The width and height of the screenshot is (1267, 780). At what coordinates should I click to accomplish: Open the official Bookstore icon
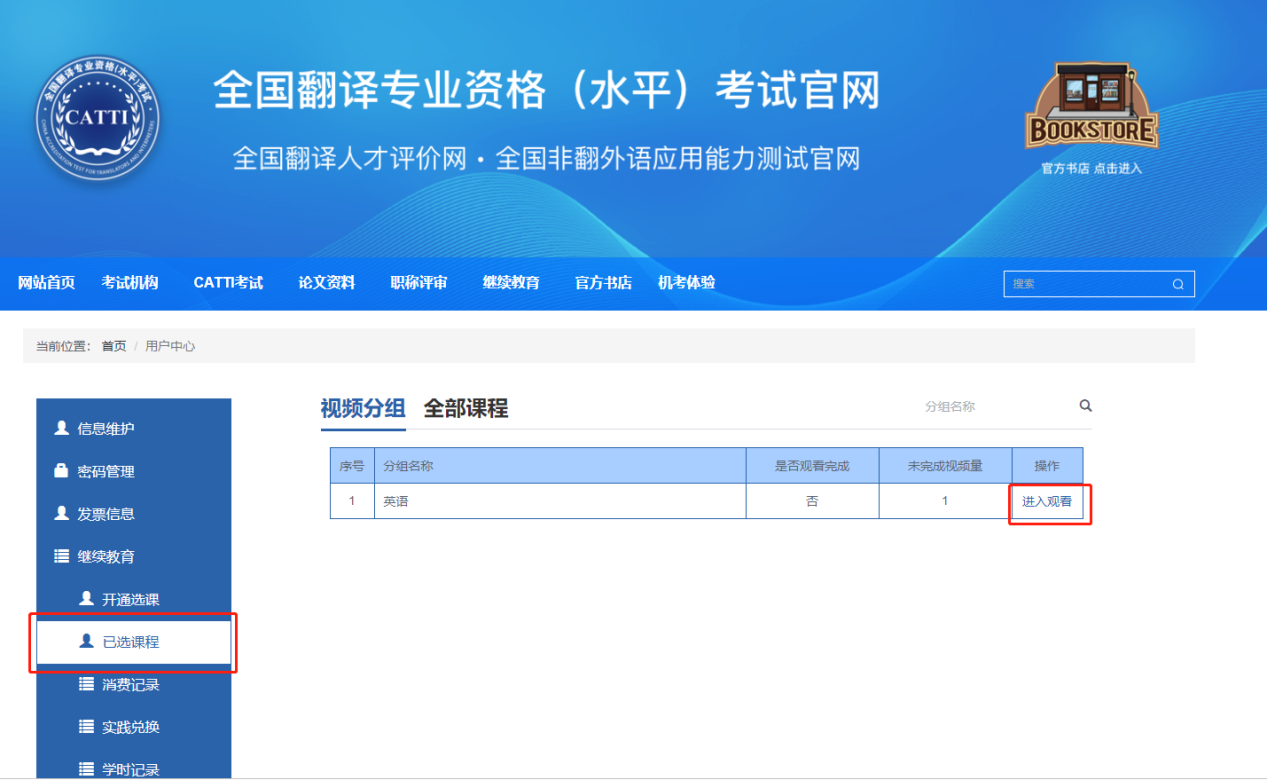[1091, 108]
